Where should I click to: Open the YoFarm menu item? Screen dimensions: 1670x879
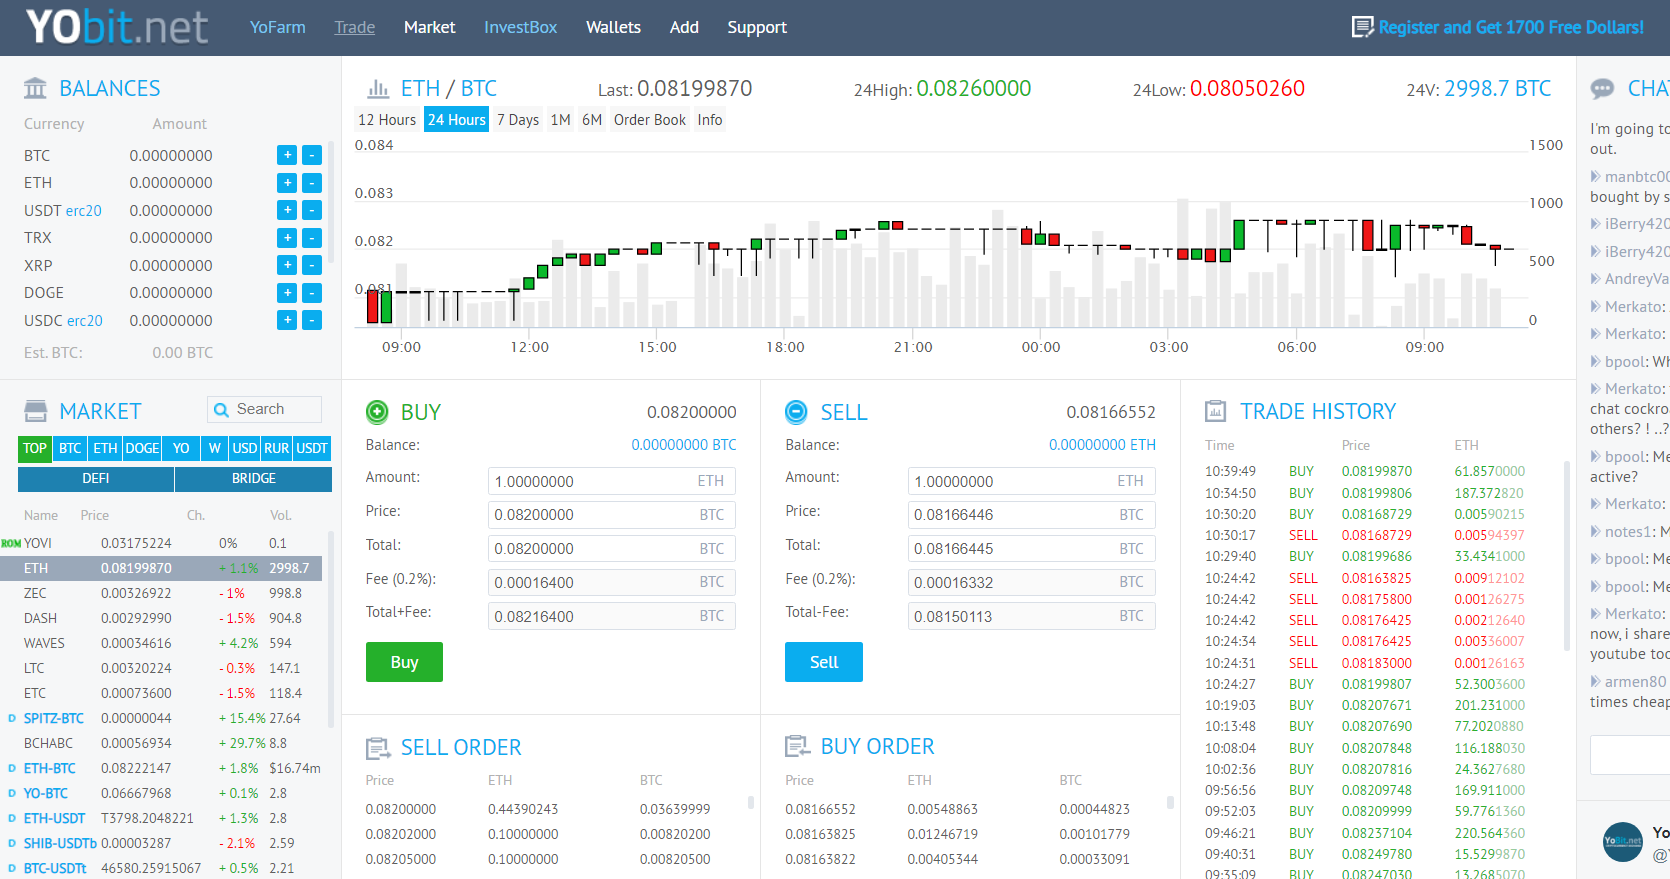coord(278,27)
